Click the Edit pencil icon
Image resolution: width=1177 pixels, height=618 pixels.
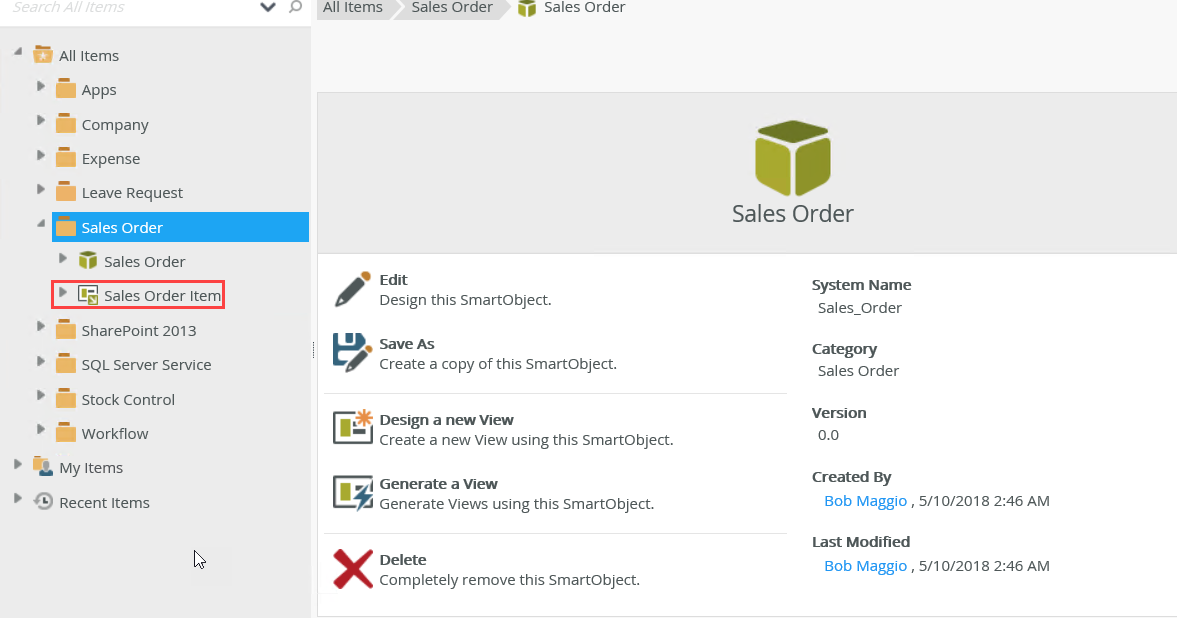point(352,289)
